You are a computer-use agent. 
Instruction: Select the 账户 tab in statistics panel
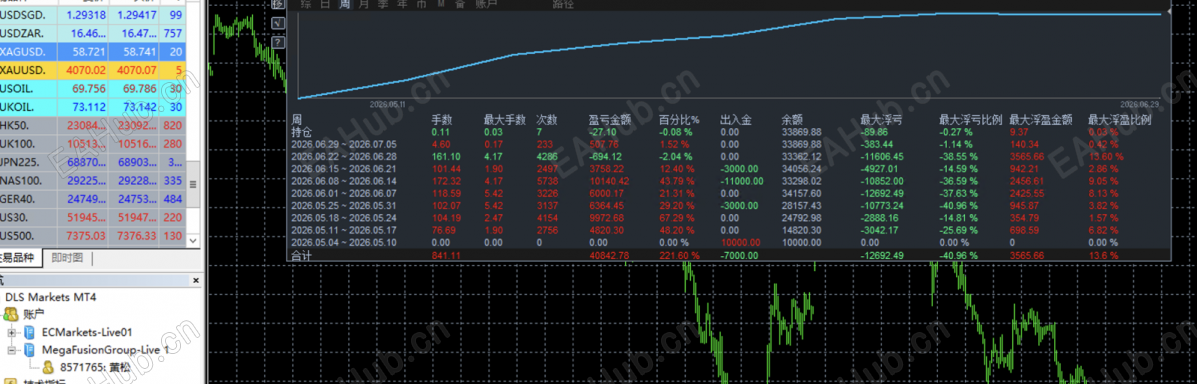pos(486,5)
